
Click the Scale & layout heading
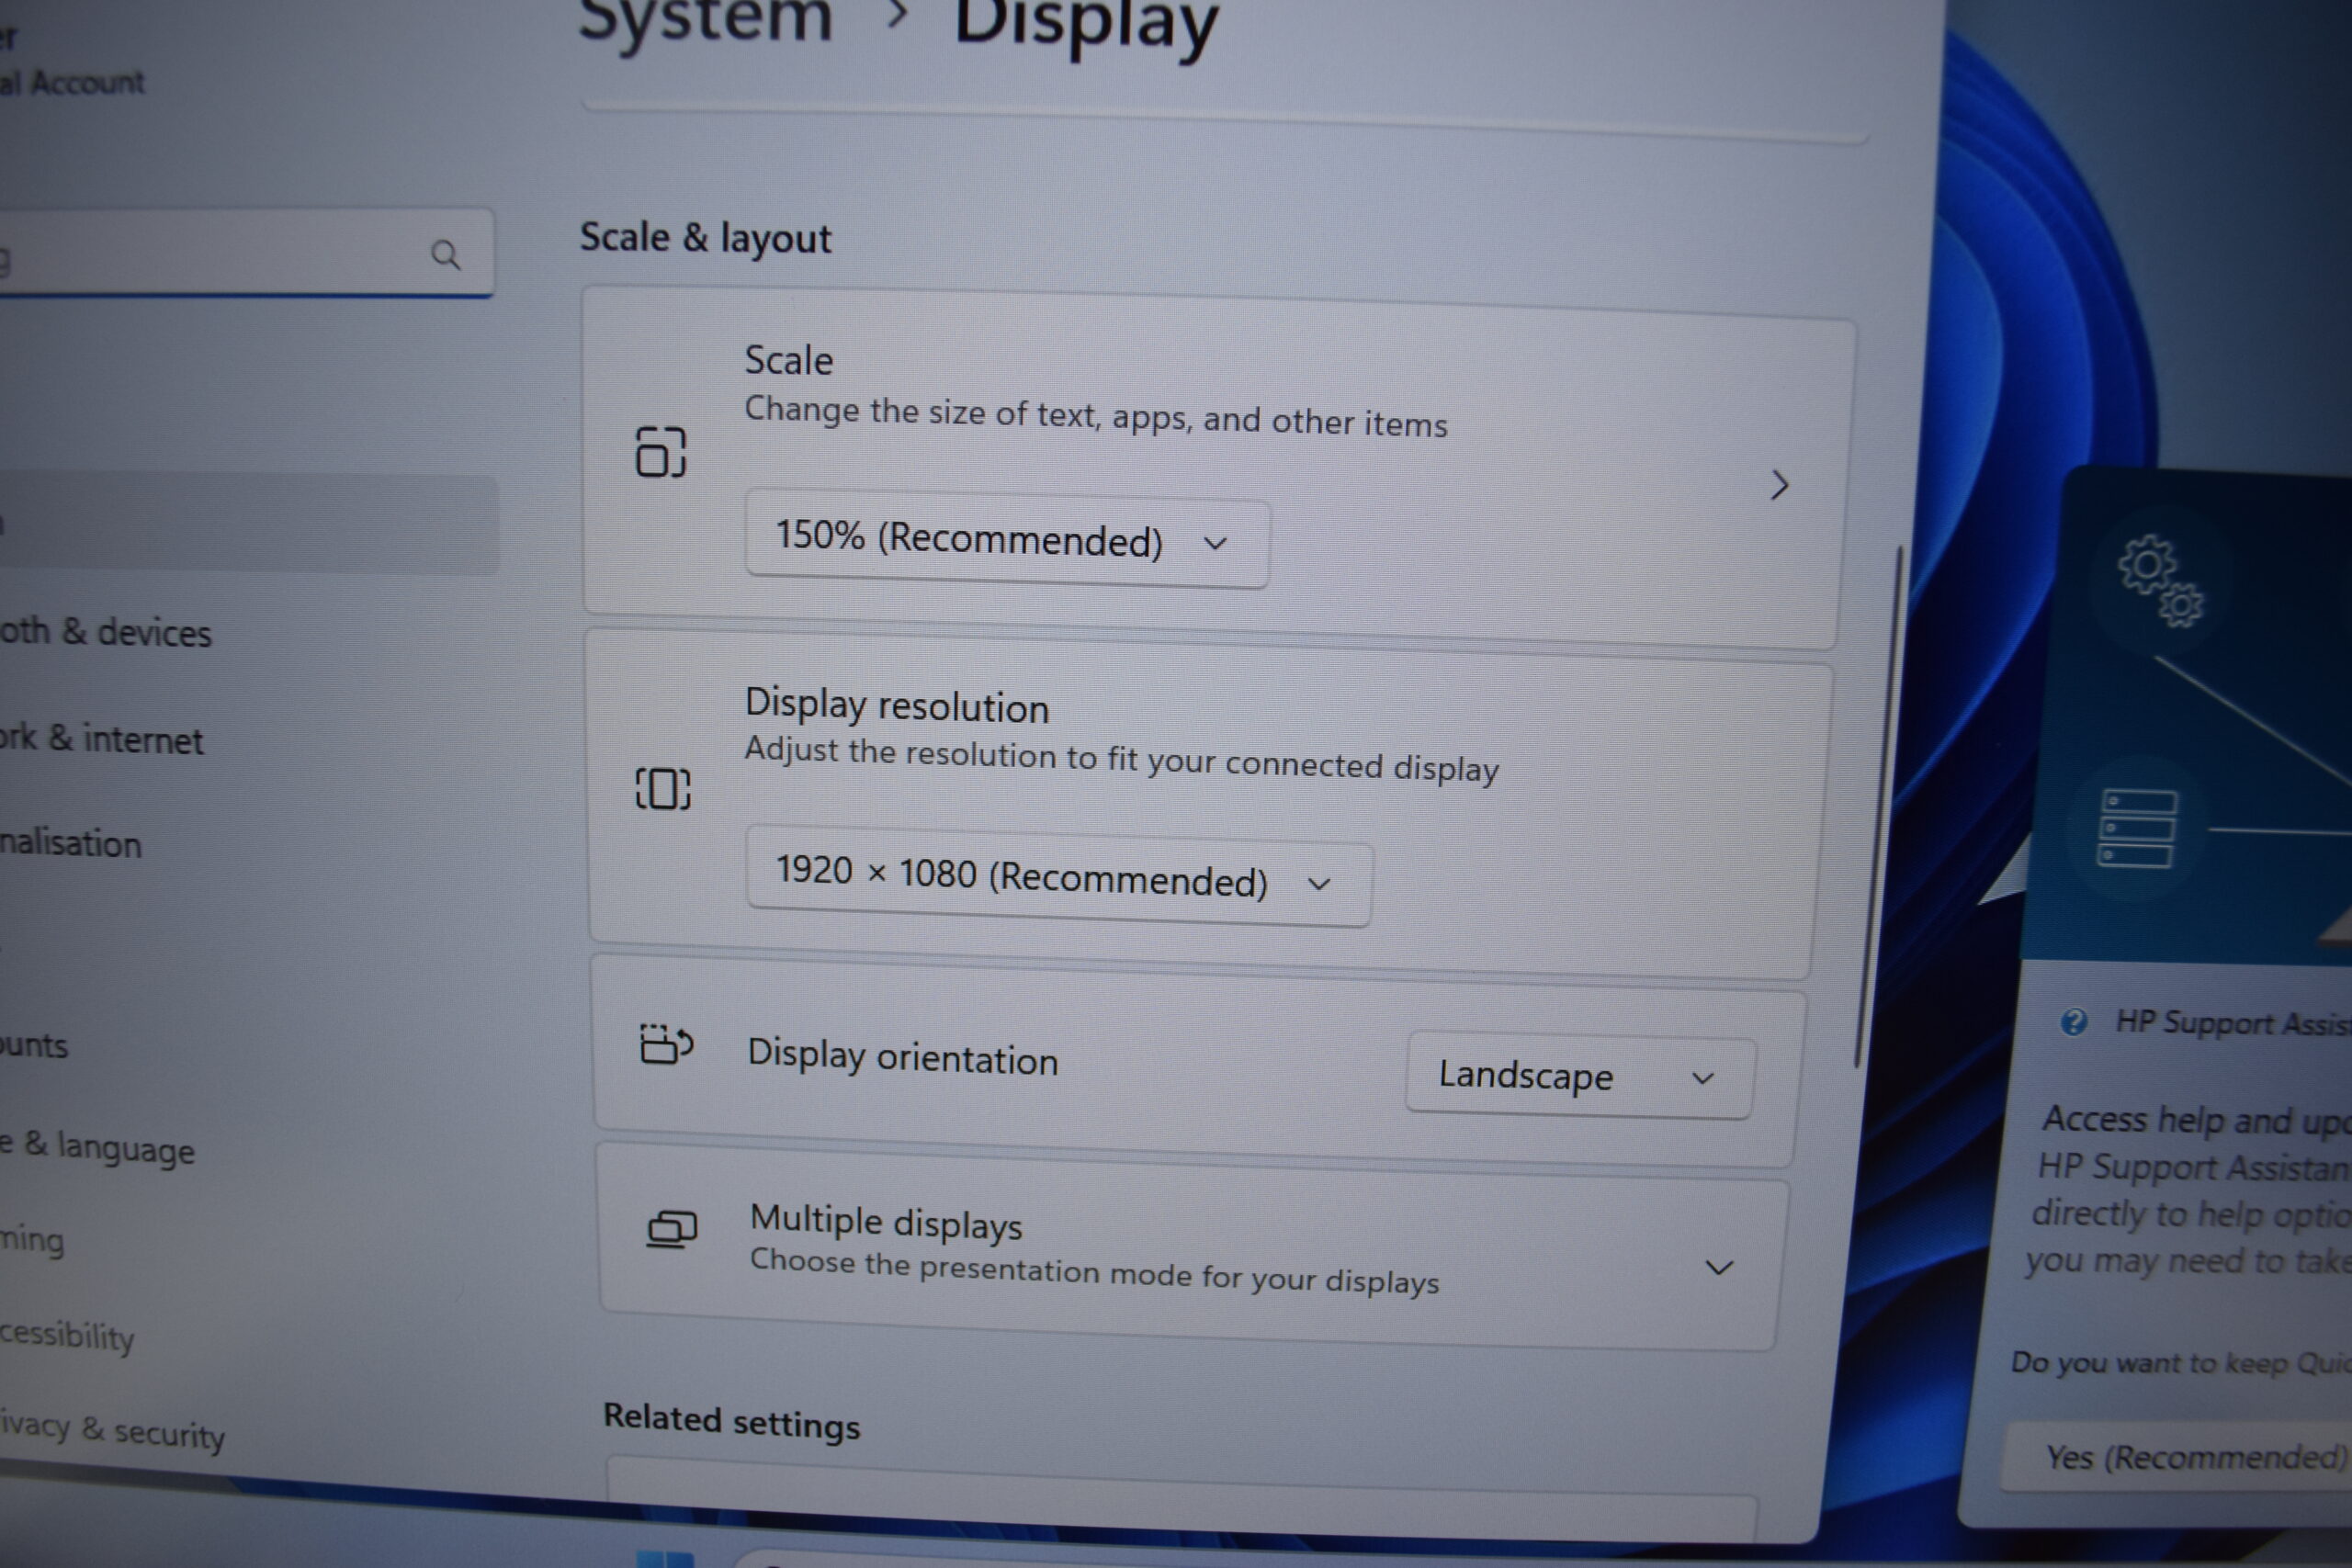(705, 239)
